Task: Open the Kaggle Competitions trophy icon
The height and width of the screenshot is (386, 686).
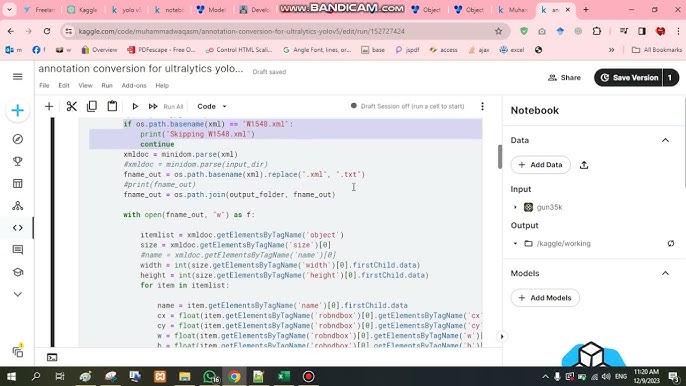Action: tap(18, 161)
